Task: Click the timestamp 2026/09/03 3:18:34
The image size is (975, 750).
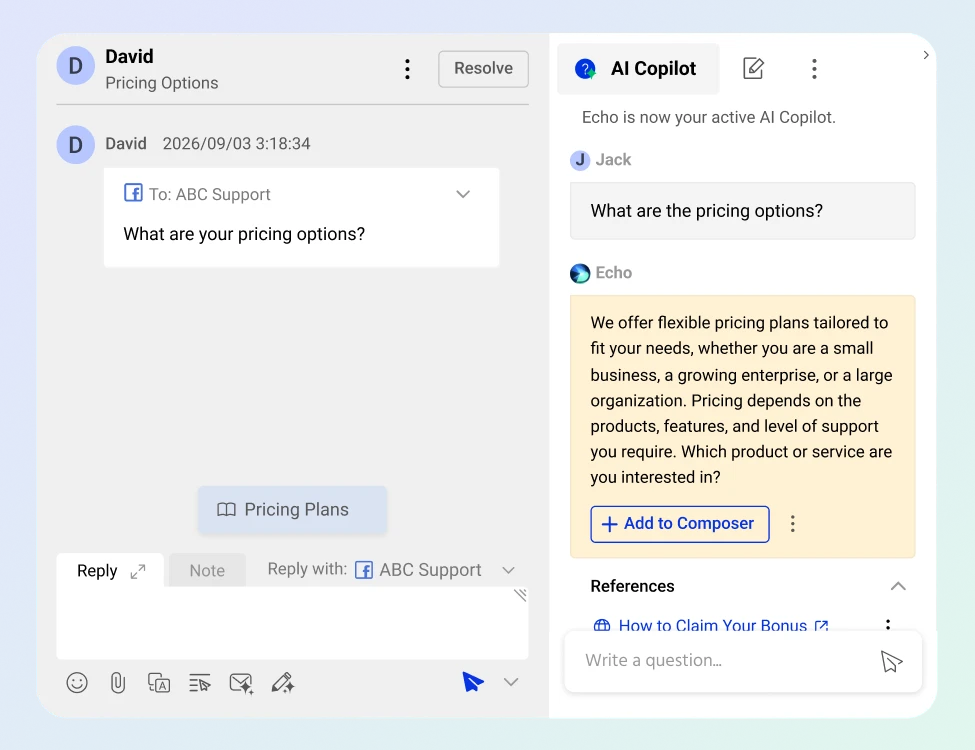Action: 236,144
